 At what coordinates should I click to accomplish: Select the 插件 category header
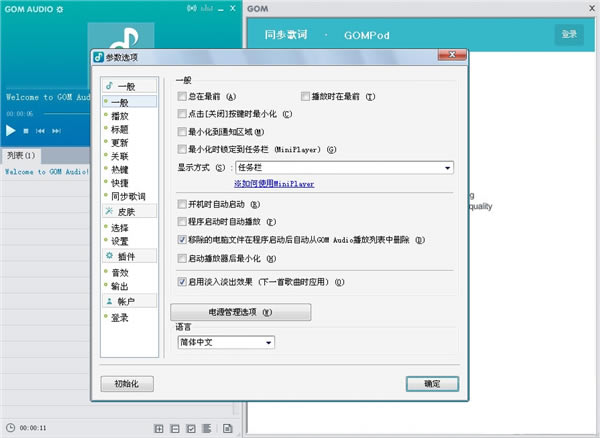pyautogui.click(x=129, y=256)
